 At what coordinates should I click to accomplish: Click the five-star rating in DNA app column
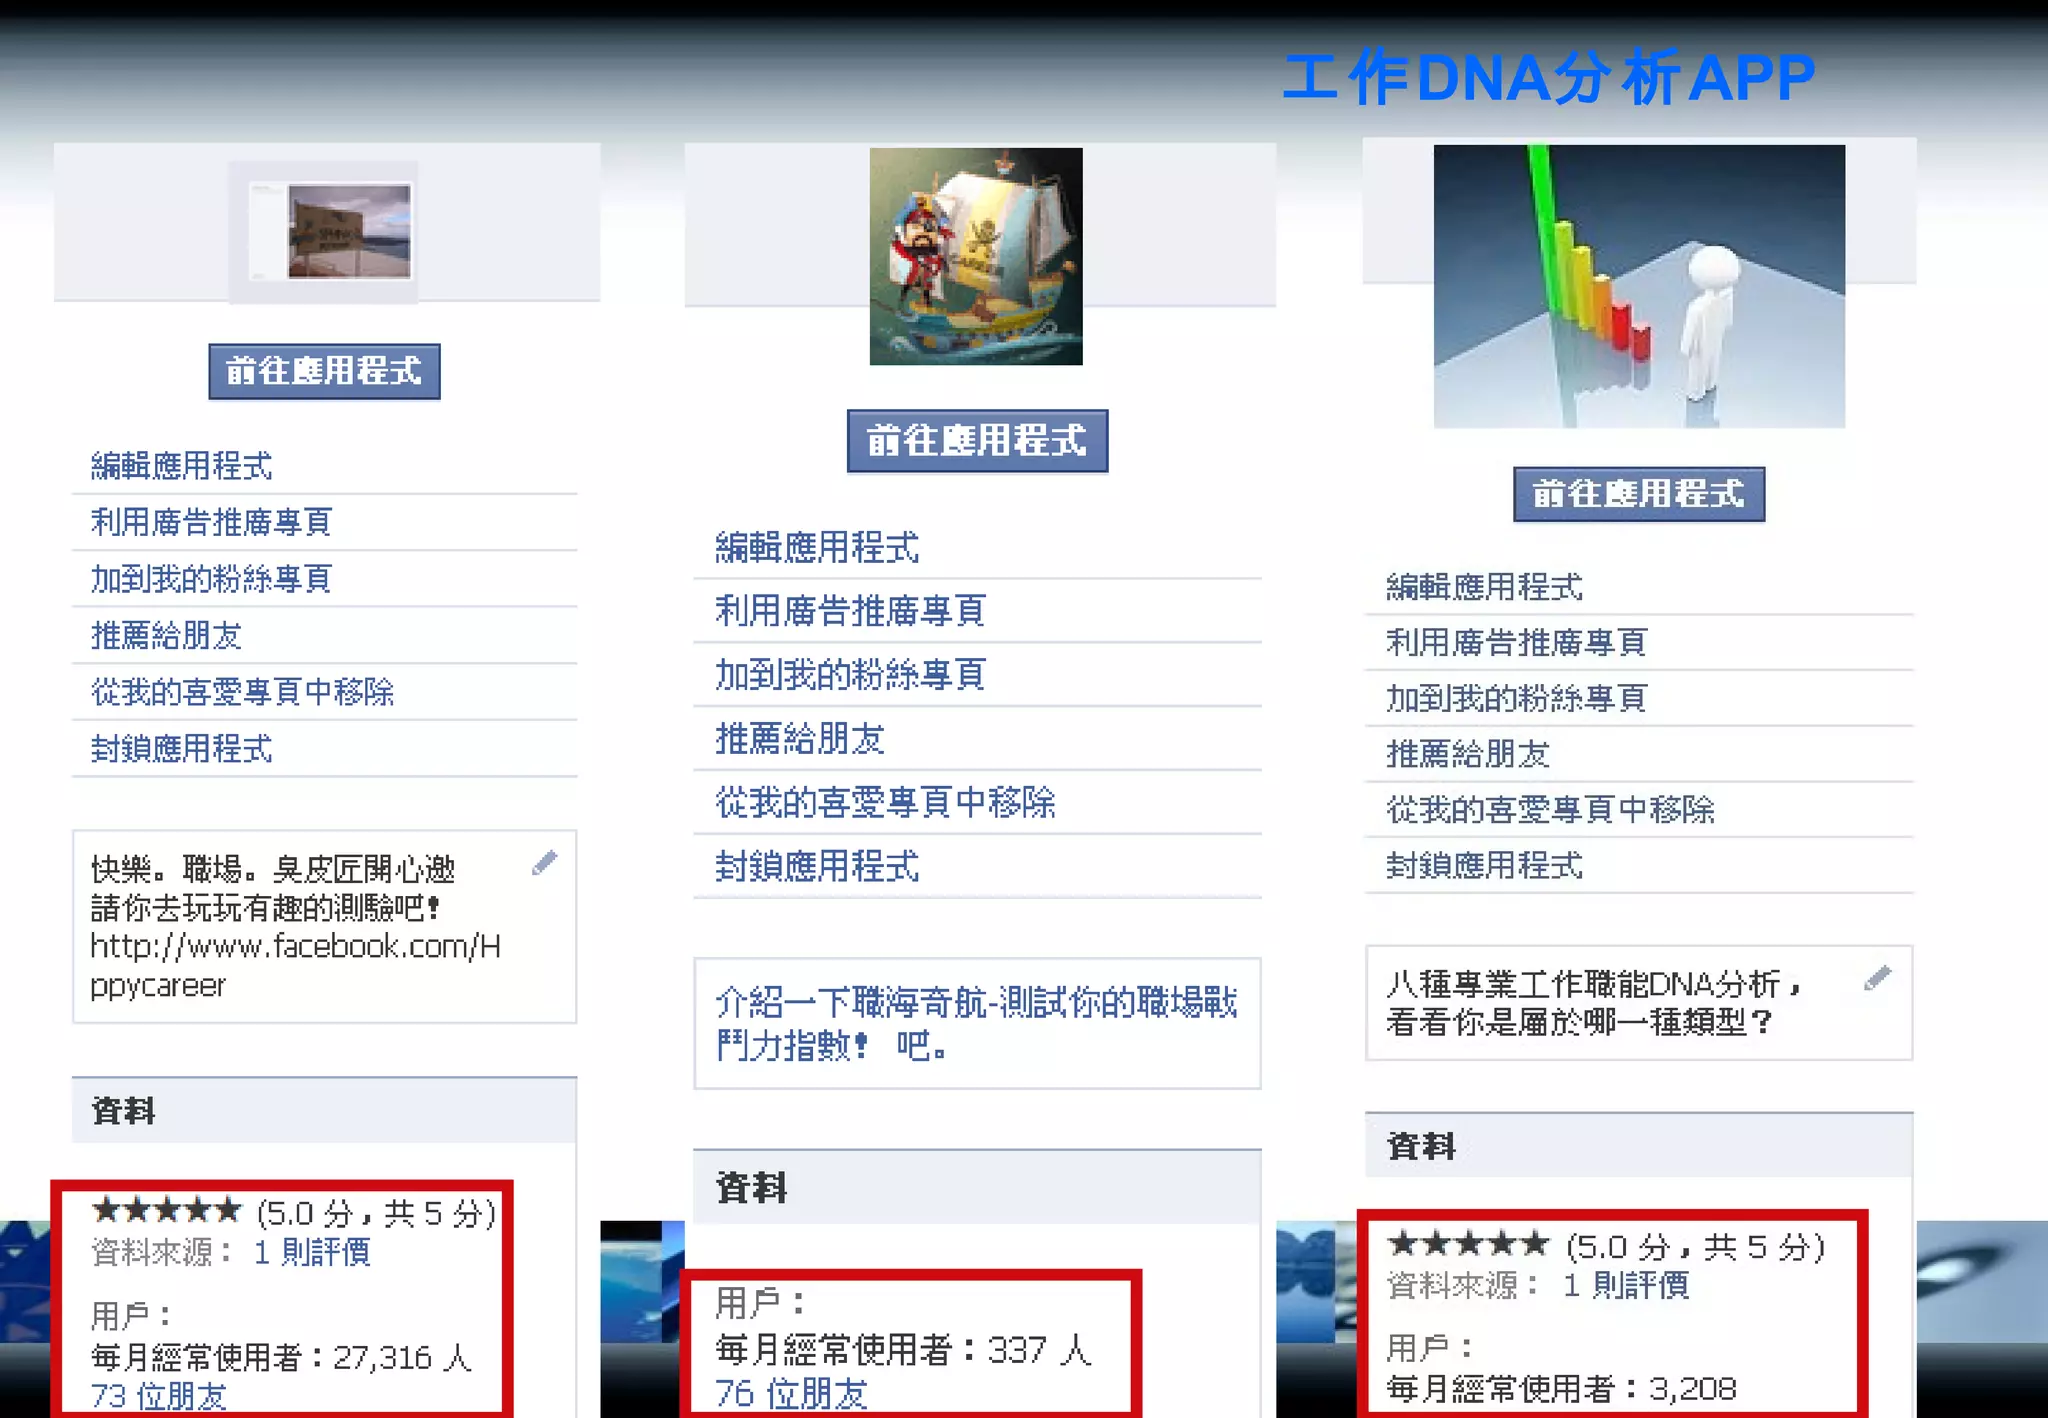coord(1468,1244)
